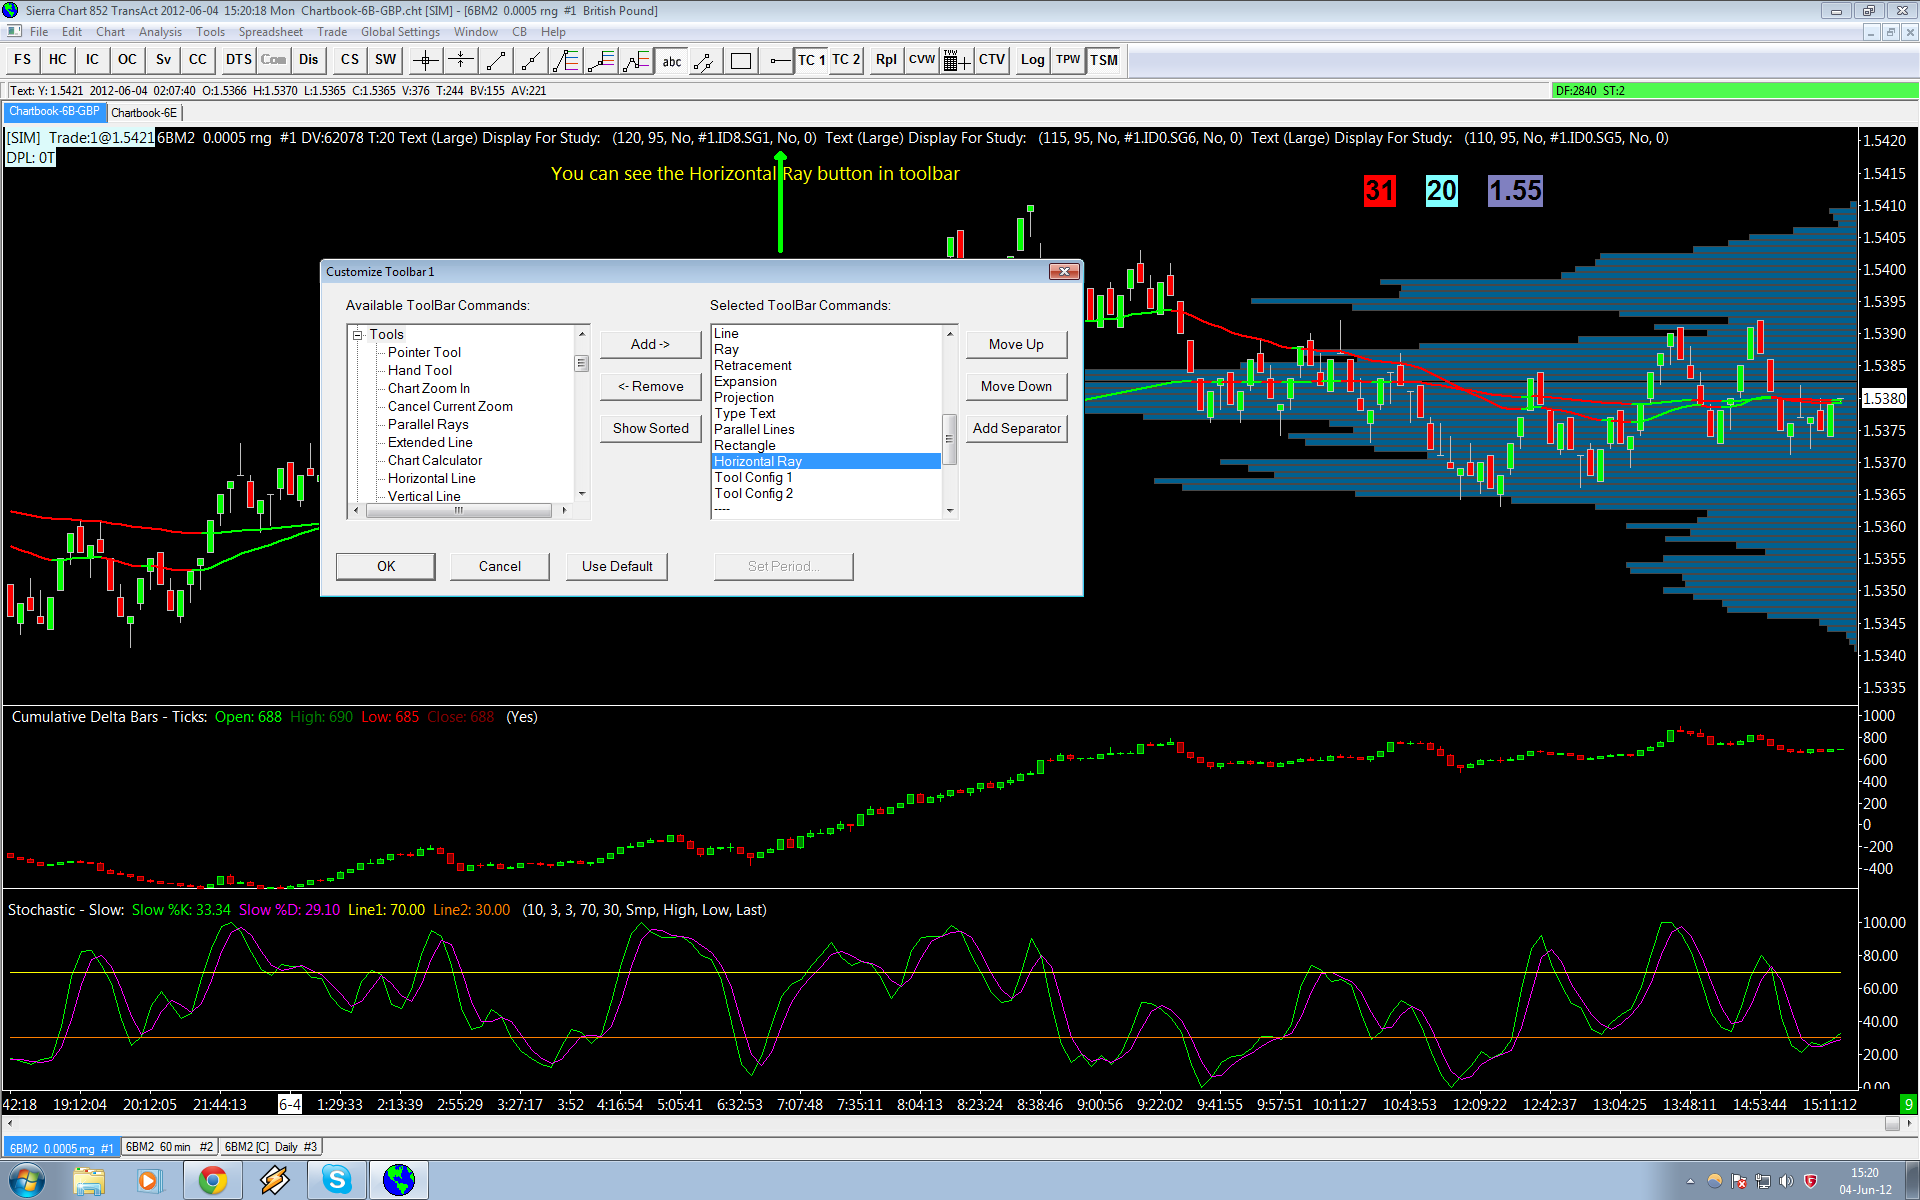Activate the abc Type Text tool
The image size is (1920, 1200).
click(x=671, y=60)
